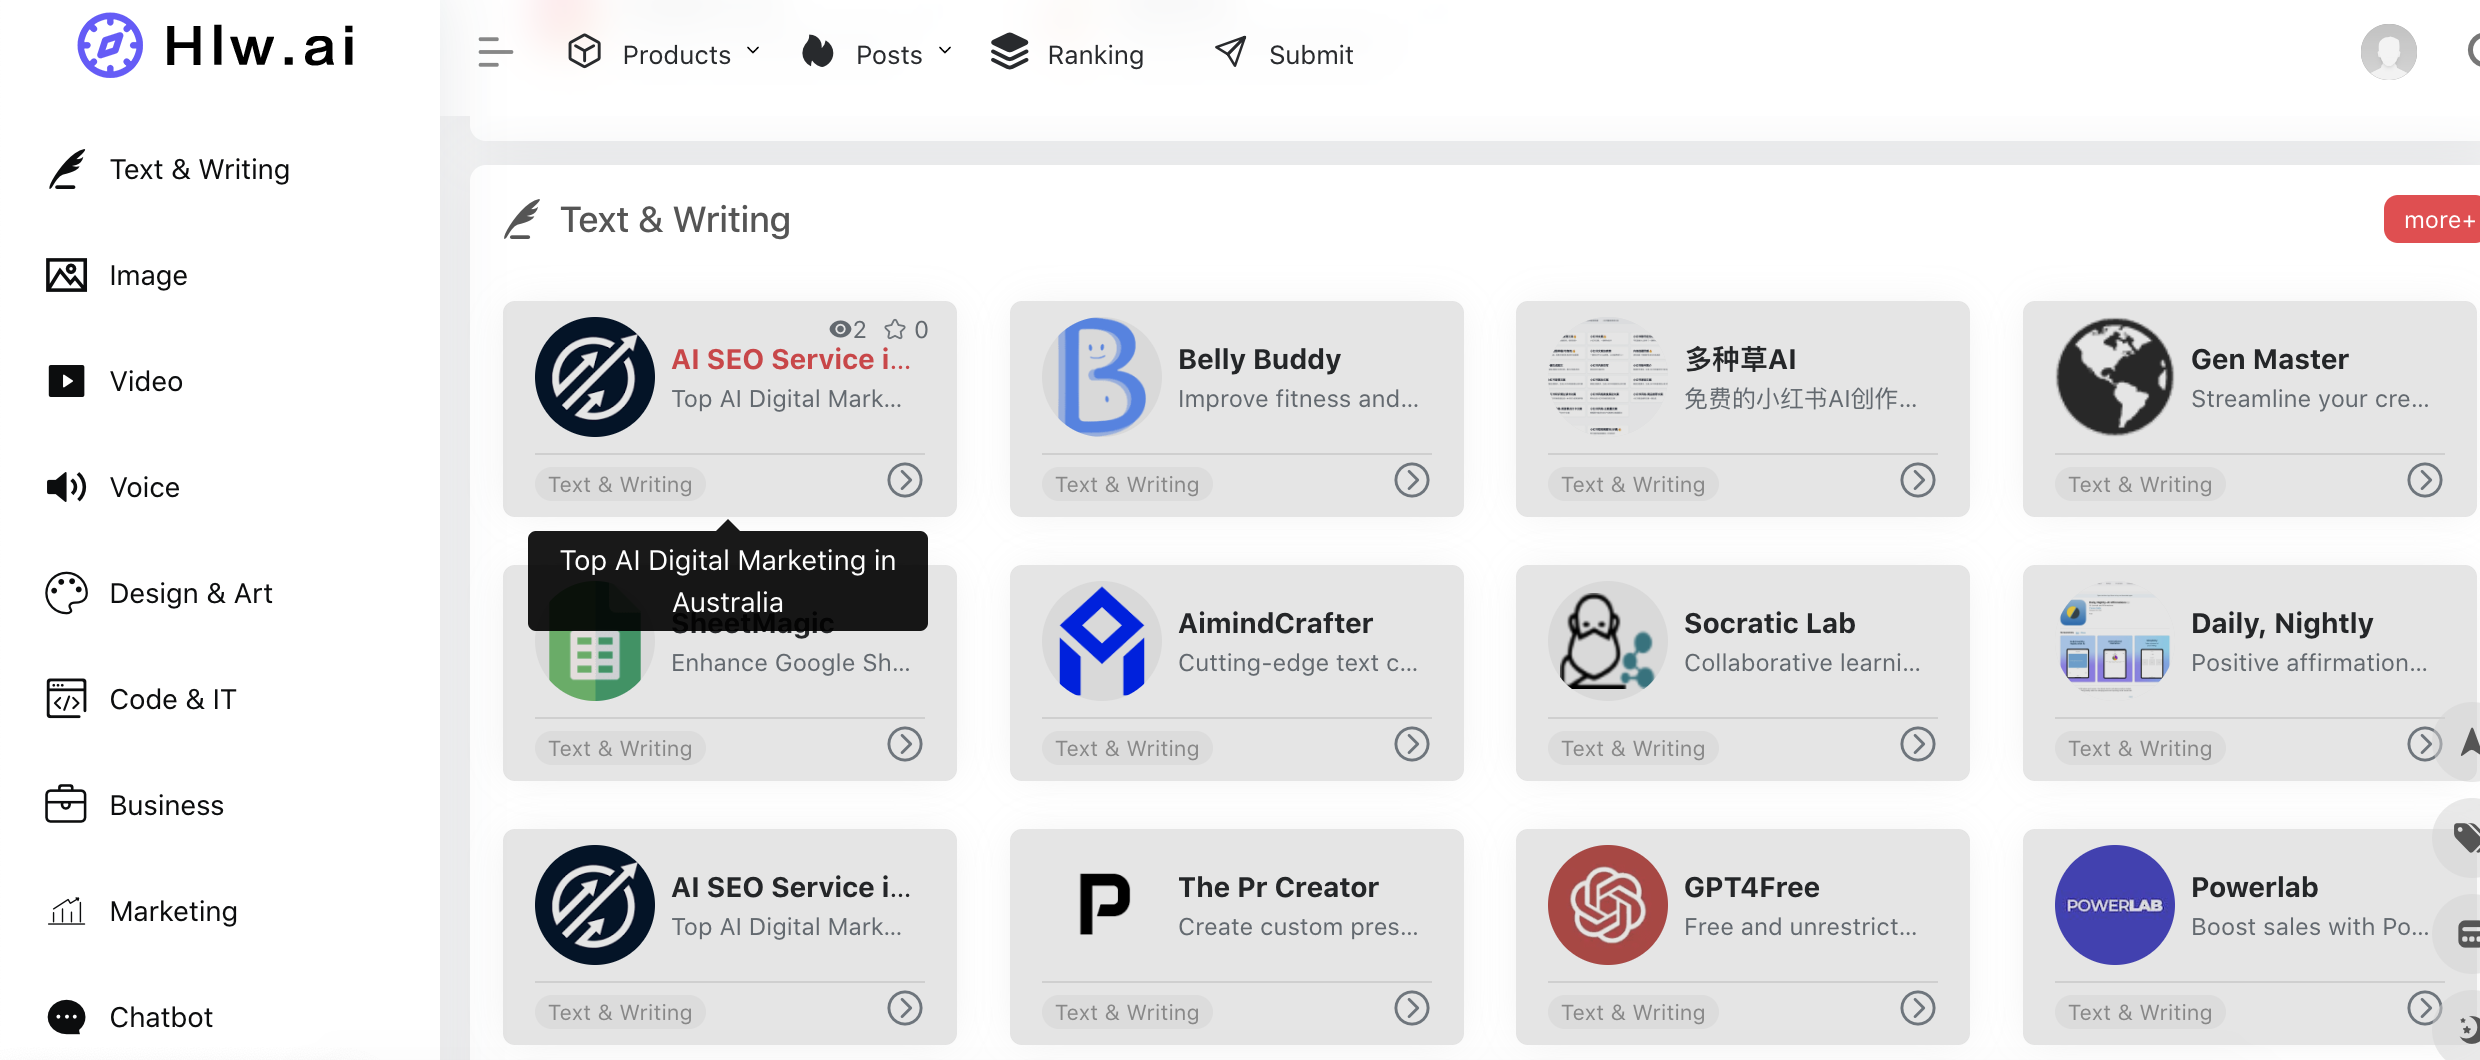Open Chatbot category in sidebar
2480x1060 pixels.
161,1018
